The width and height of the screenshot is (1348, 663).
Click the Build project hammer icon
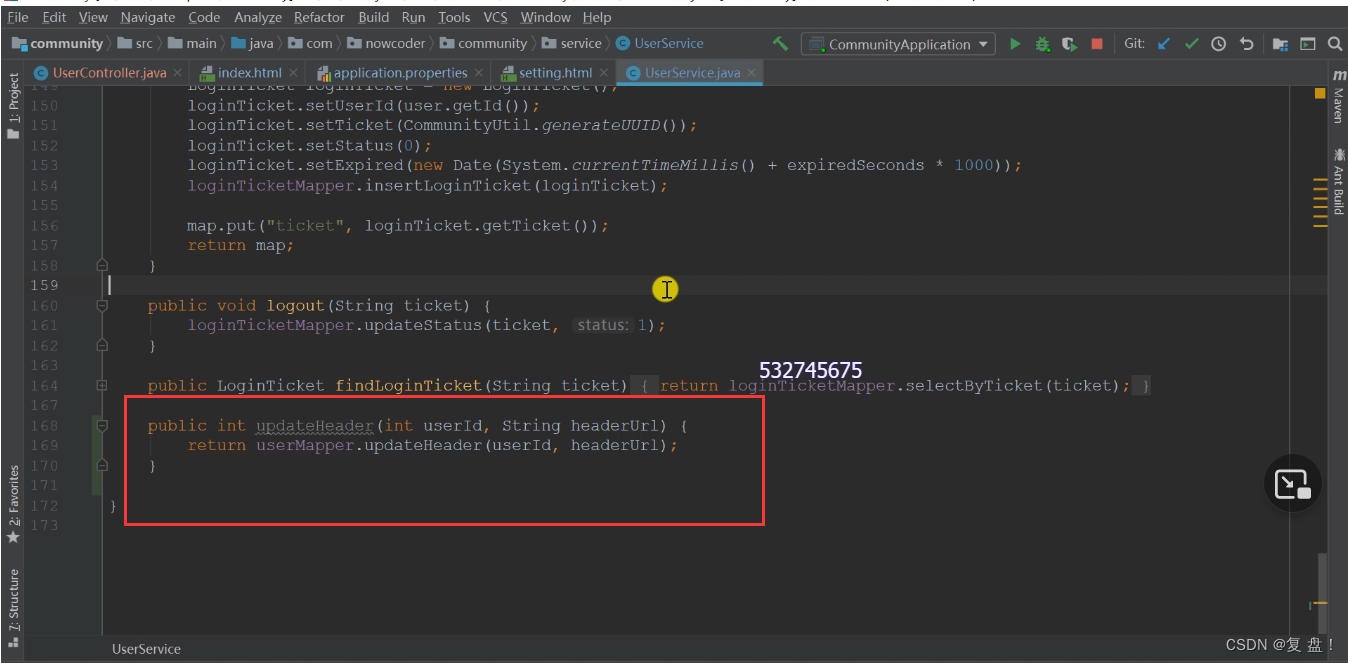[781, 44]
